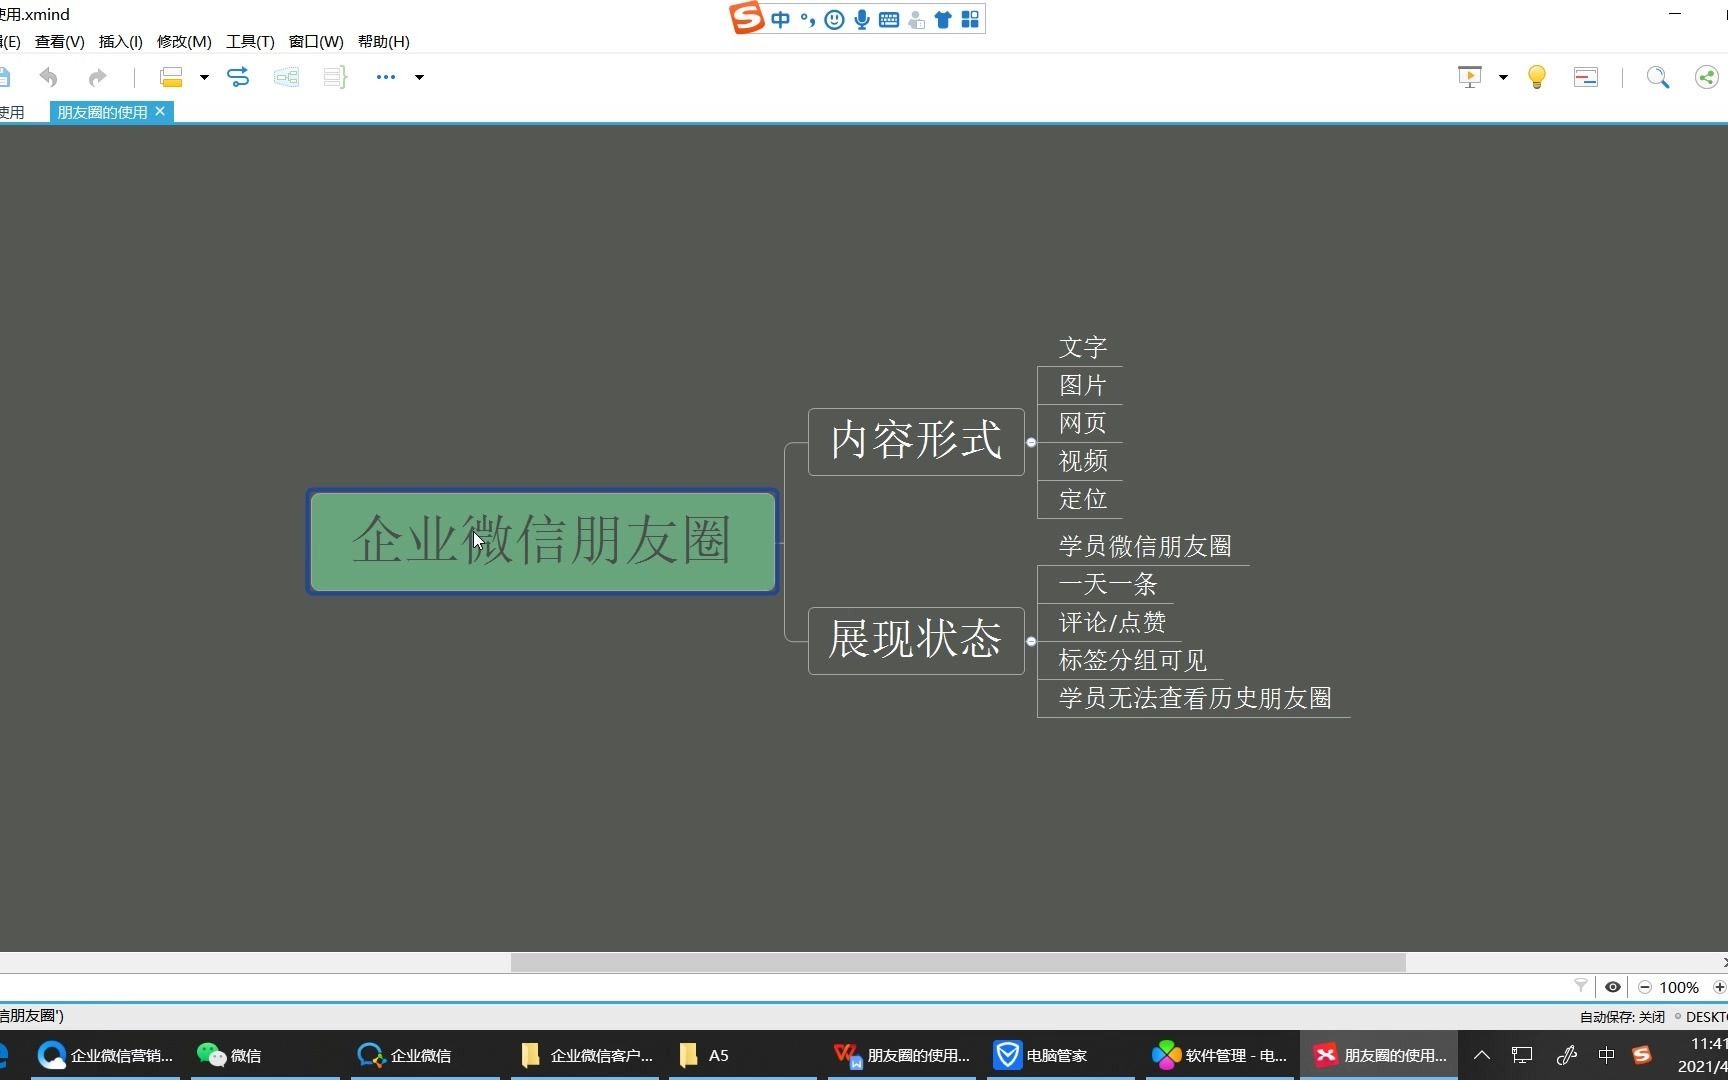Select the 内容形式 topic
This screenshot has width=1728, height=1080.
tap(916, 441)
